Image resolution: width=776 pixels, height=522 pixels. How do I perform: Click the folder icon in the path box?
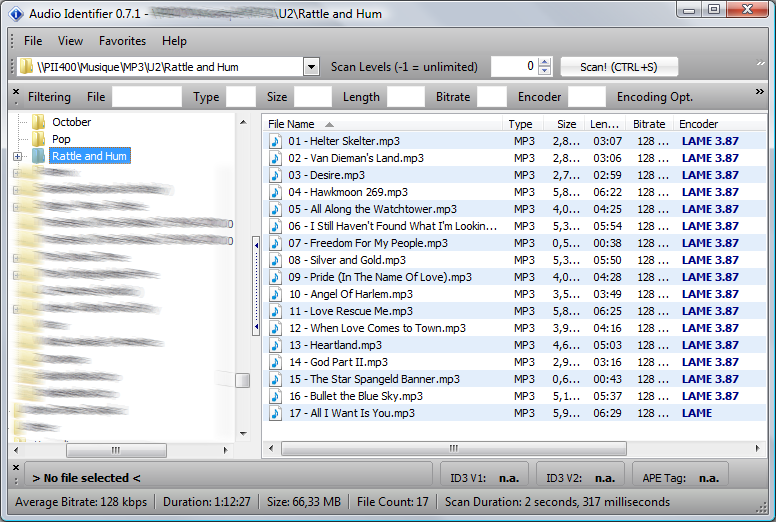click(x=27, y=66)
